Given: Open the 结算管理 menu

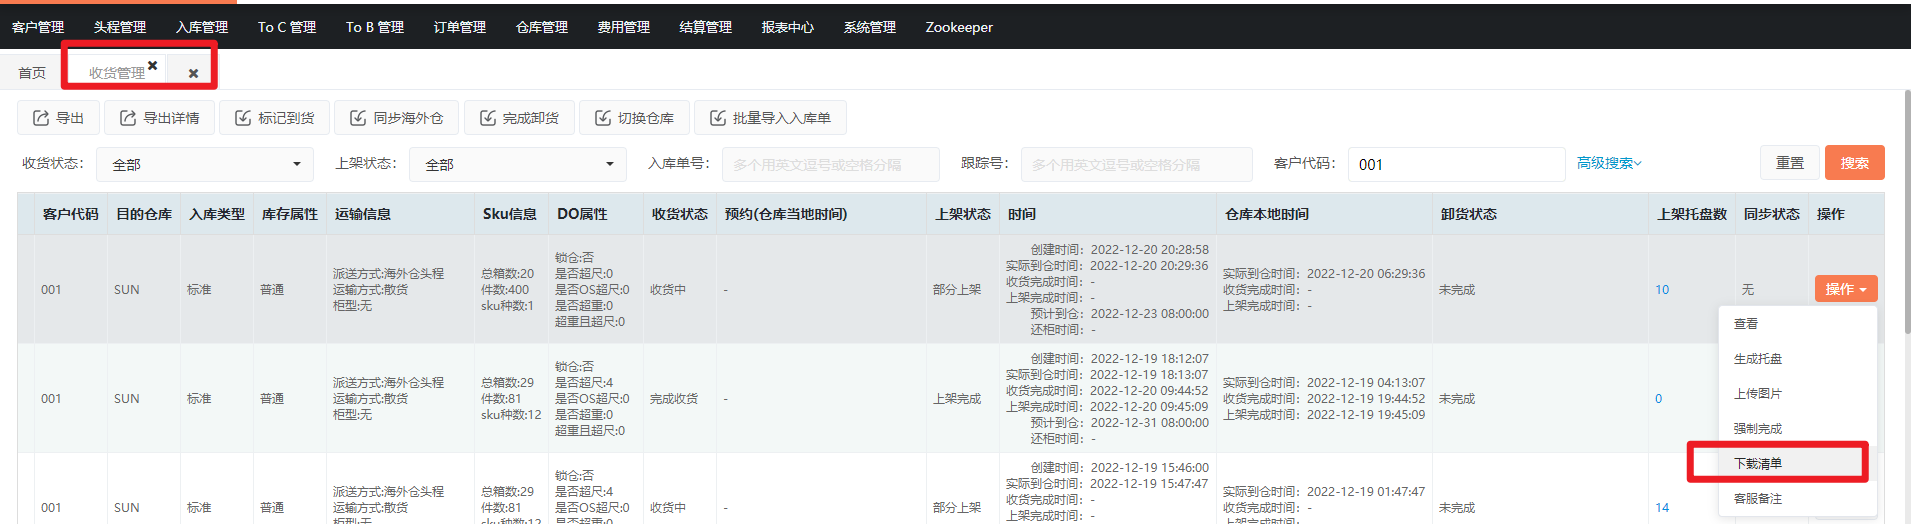Looking at the screenshot, I should (x=706, y=27).
